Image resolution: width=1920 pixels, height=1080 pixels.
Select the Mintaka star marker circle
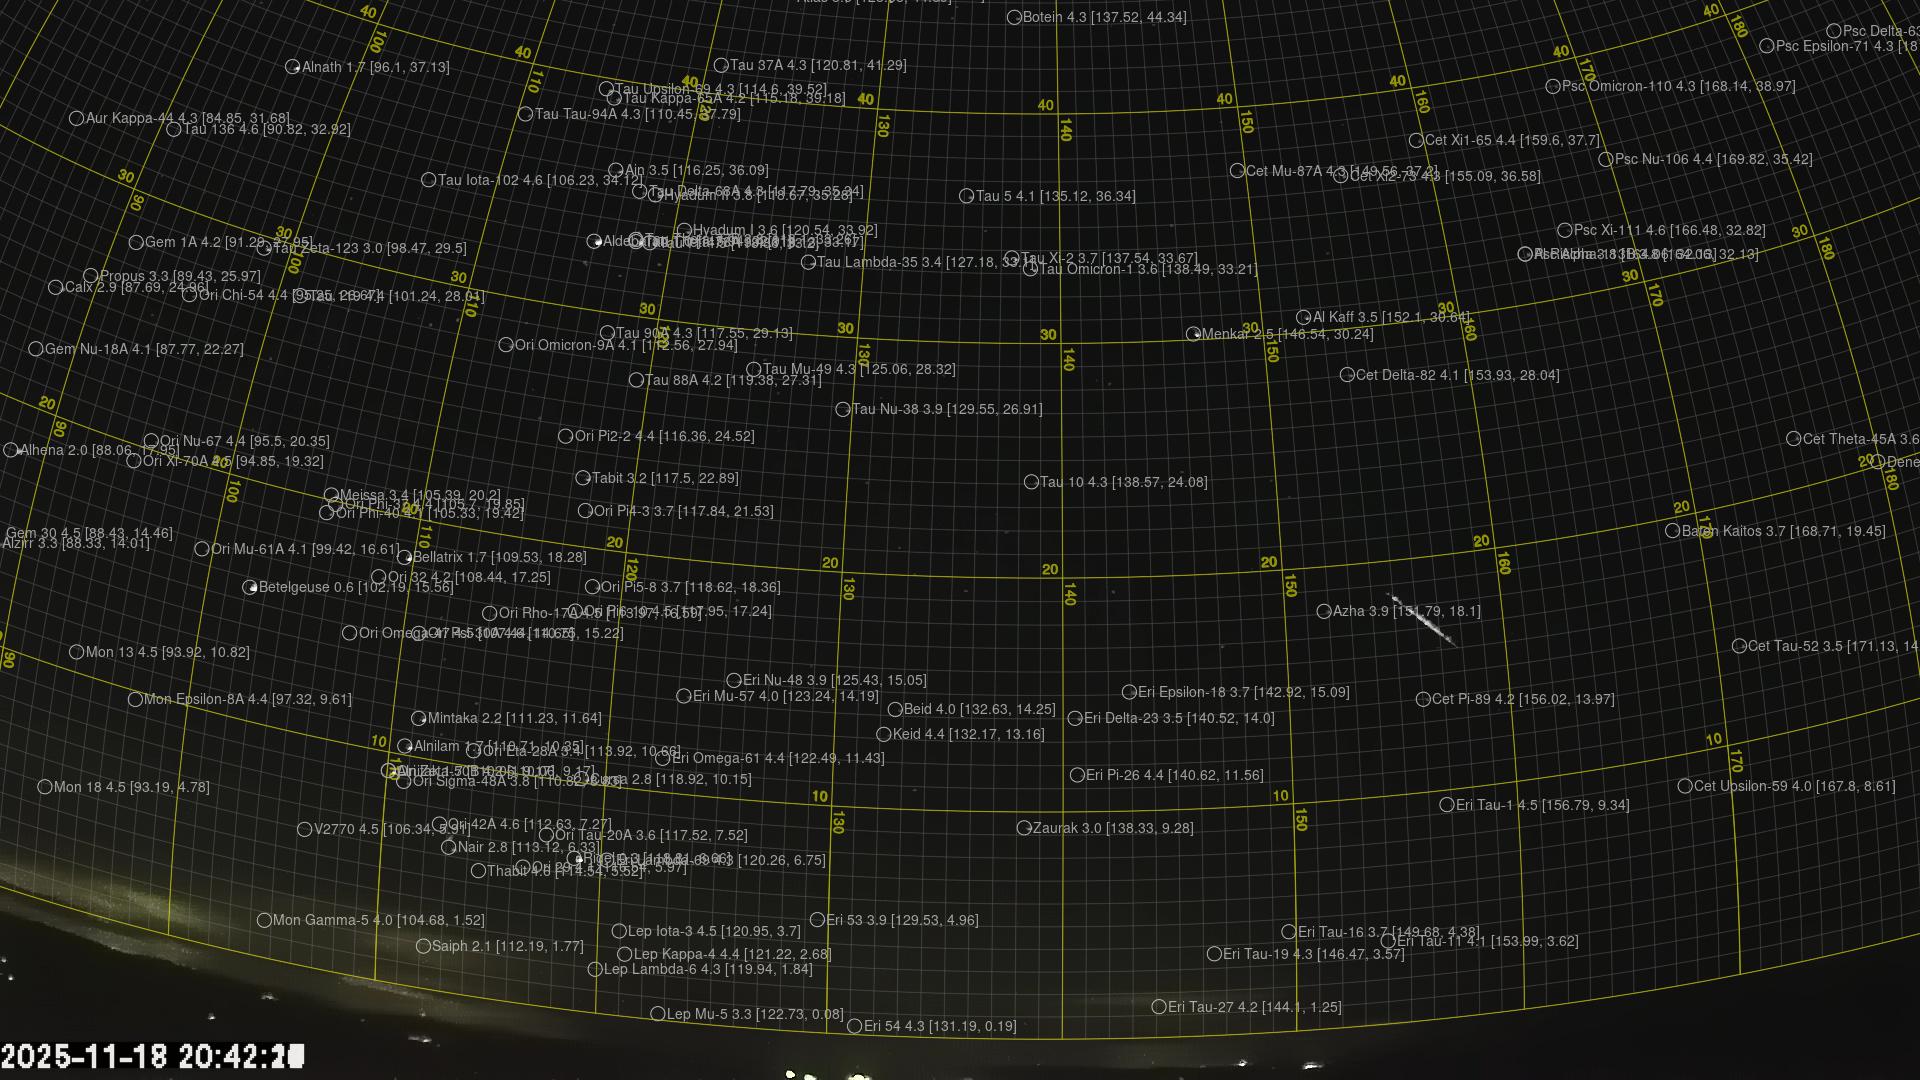click(x=419, y=718)
